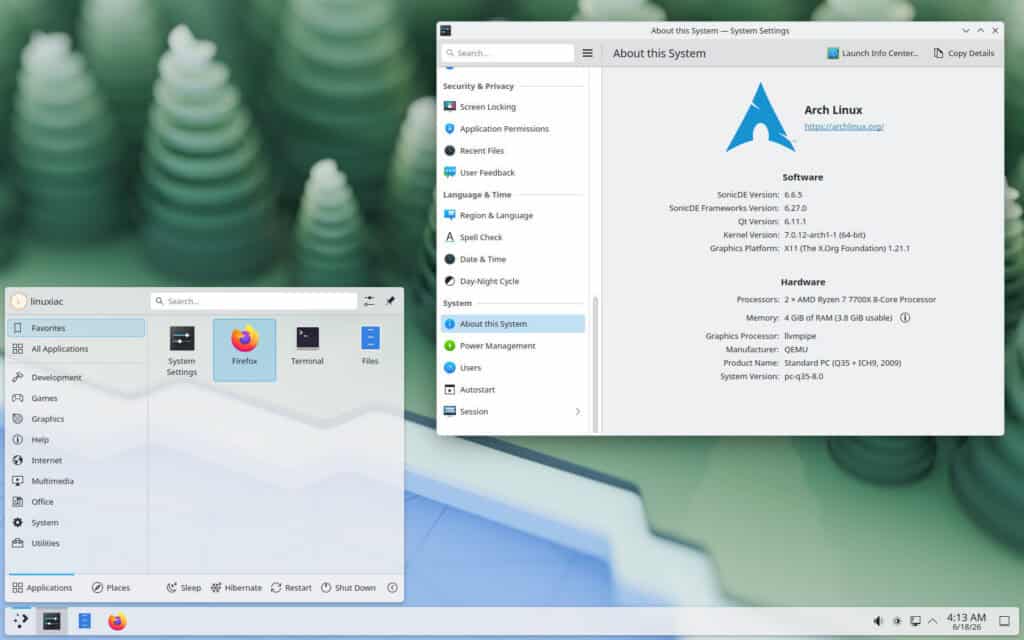Switch to Places tab in launcher
The width and height of the screenshot is (1024, 640).
click(x=111, y=588)
